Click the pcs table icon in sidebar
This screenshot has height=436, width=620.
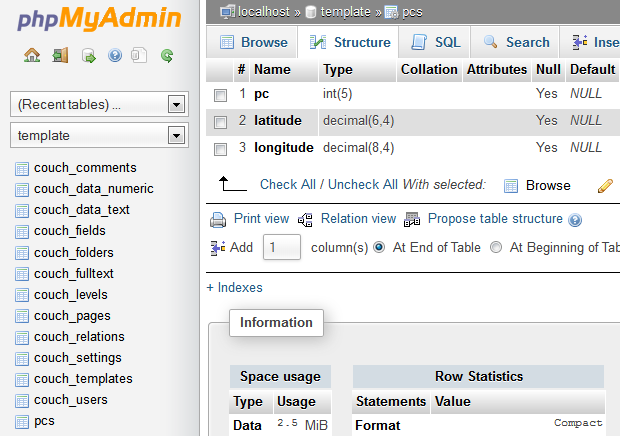click(22, 422)
